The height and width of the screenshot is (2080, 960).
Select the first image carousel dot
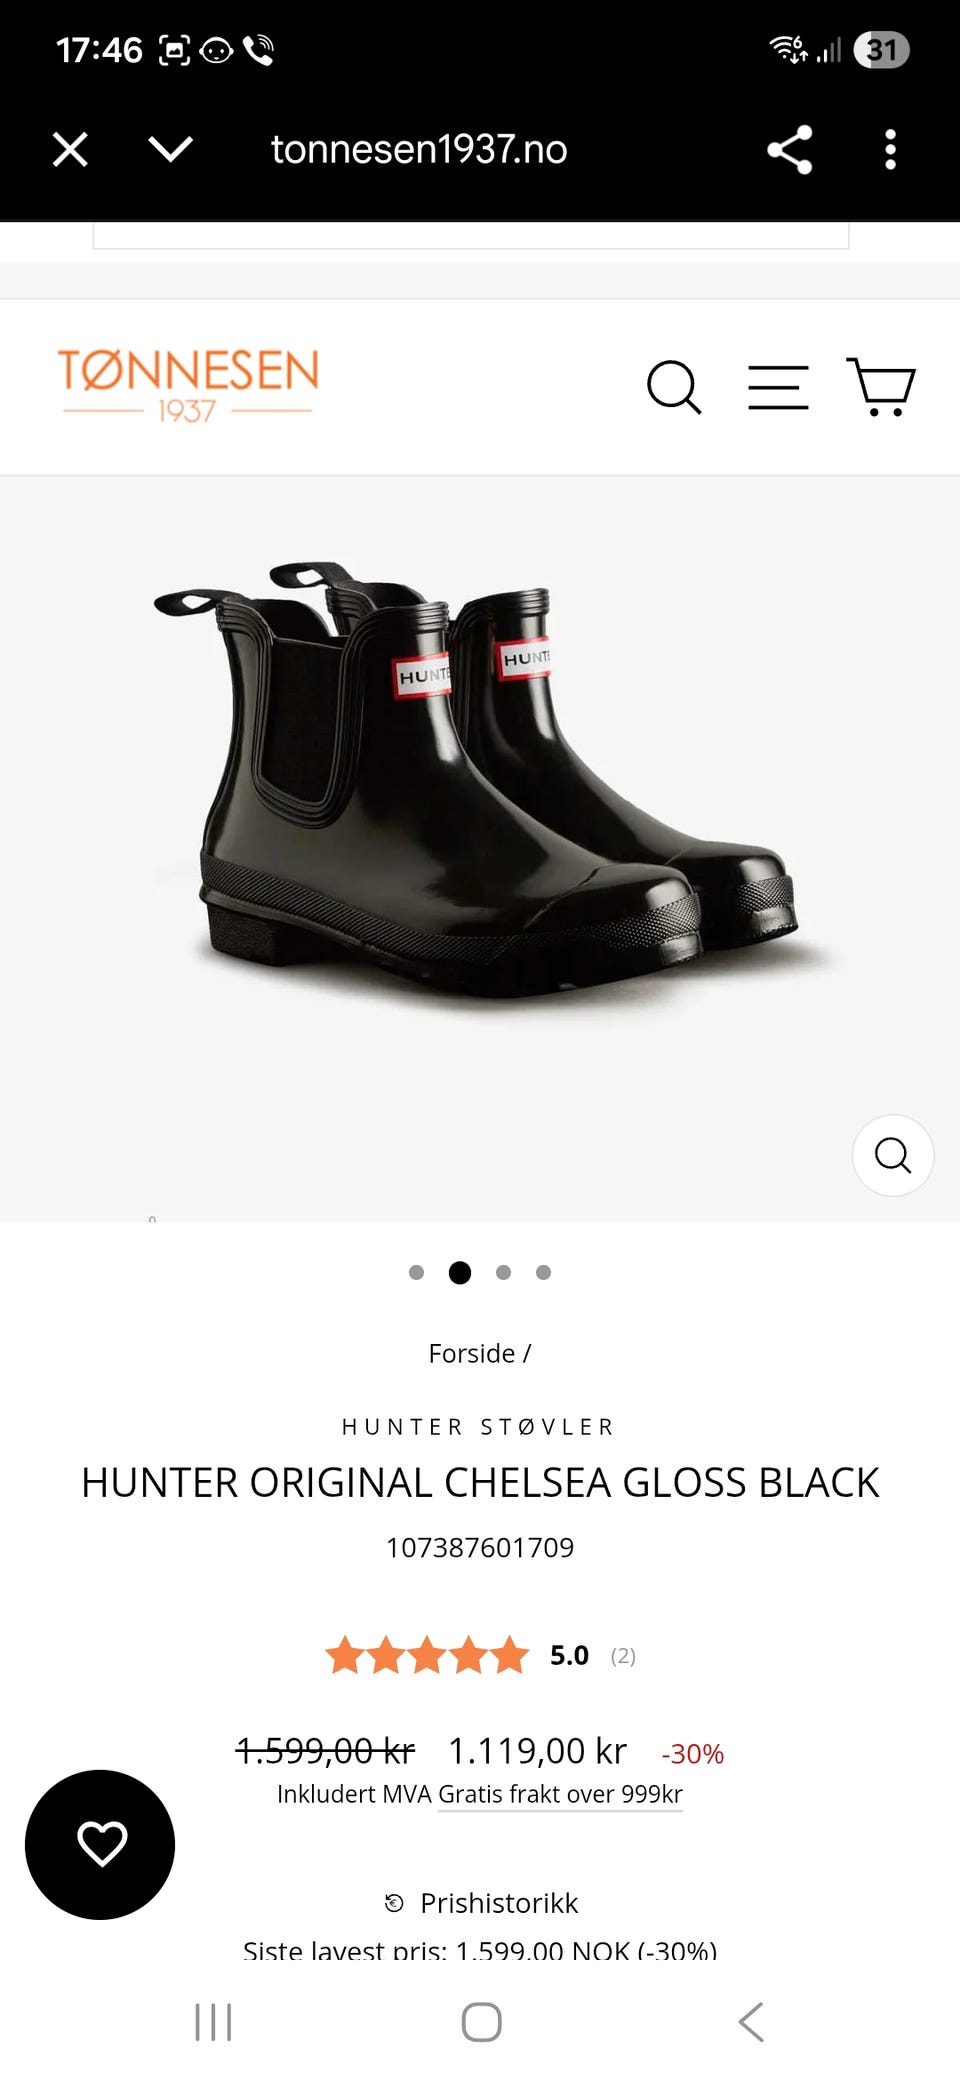click(417, 1272)
